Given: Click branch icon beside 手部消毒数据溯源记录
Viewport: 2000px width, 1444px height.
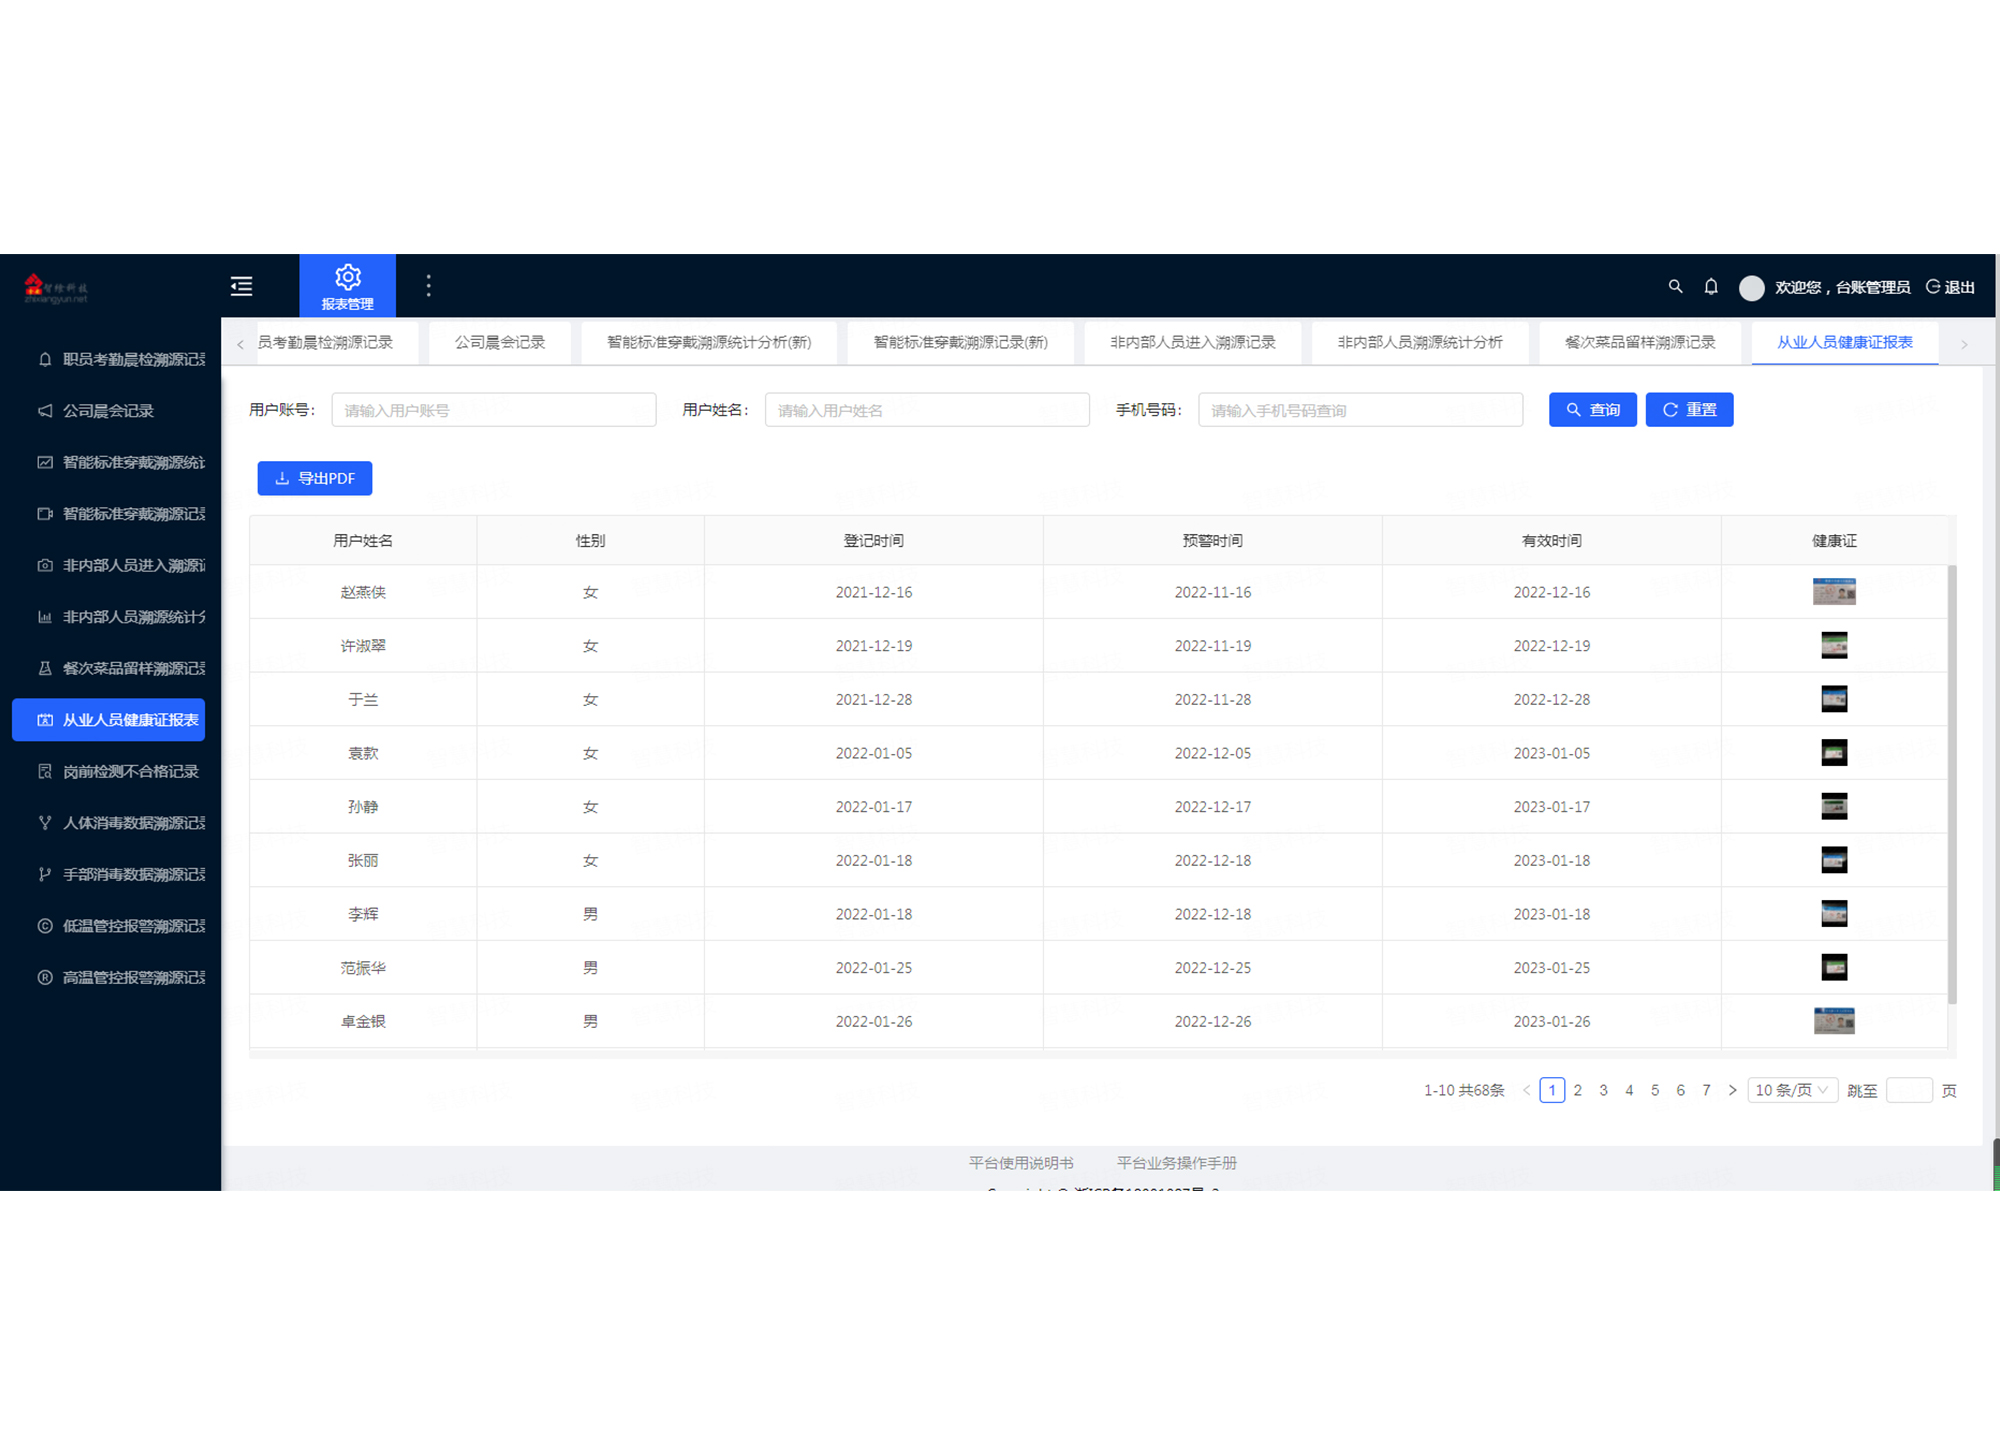Looking at the screenshot, I should point(45,874).
